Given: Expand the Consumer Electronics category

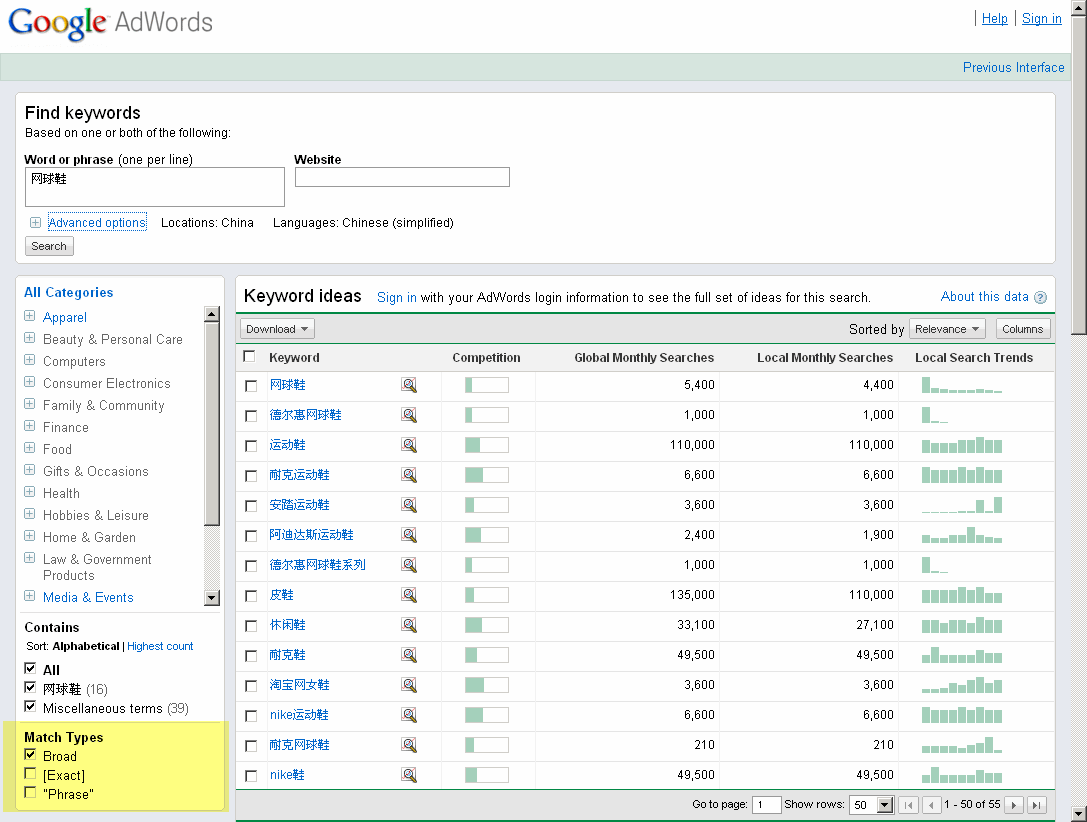Looking at the screenshot, I should coord(30,382).
